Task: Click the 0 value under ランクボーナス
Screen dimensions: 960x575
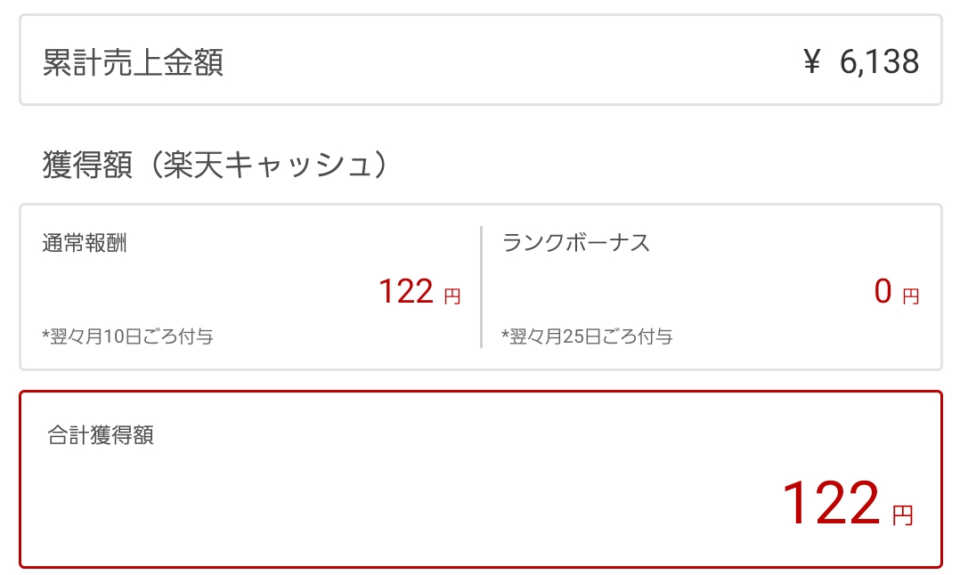Action: click(882, 292)
